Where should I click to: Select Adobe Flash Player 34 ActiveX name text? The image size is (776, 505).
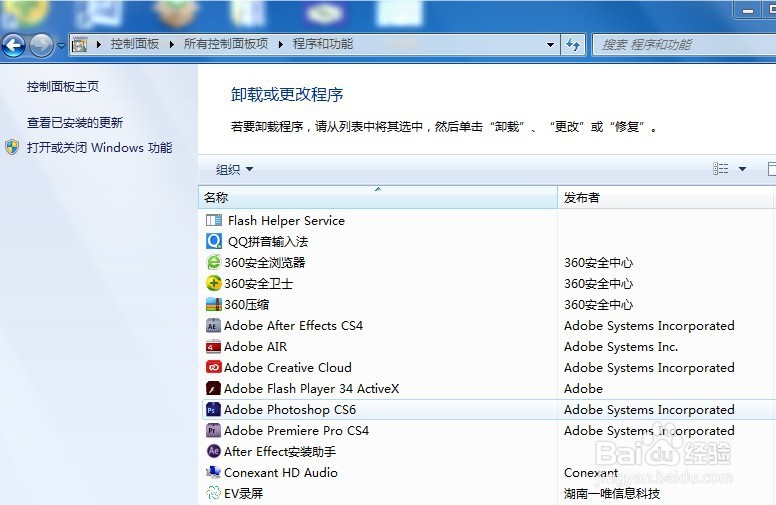311,389
